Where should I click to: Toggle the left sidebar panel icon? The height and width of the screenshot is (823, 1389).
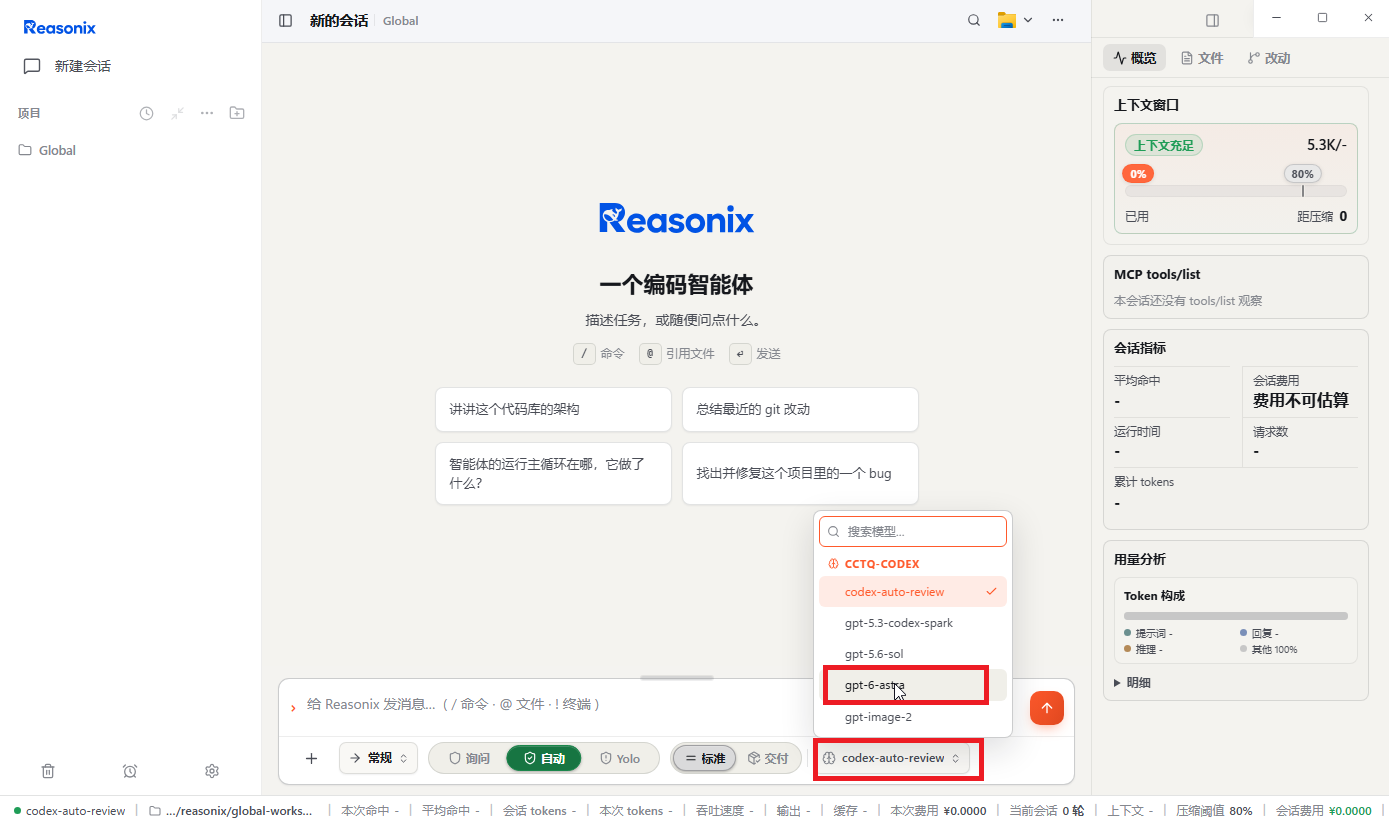click(286, 20)
